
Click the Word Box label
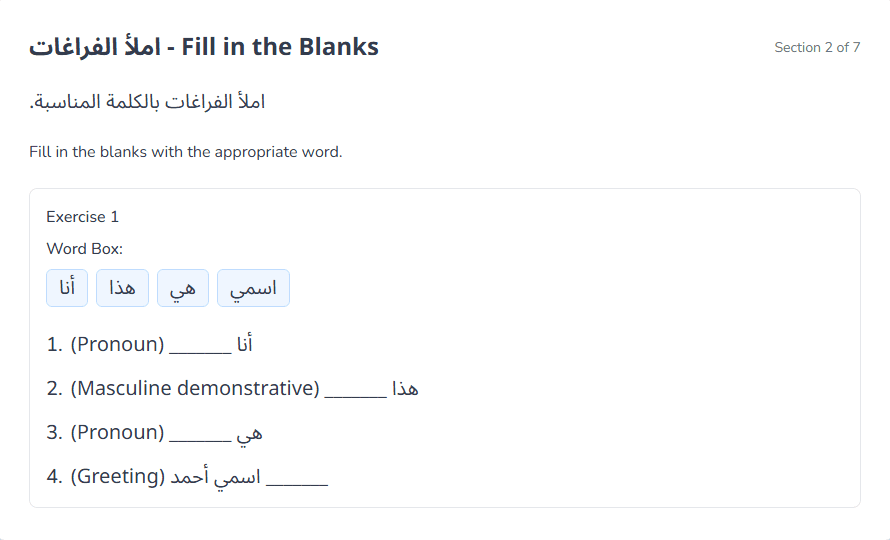(84, 248)
